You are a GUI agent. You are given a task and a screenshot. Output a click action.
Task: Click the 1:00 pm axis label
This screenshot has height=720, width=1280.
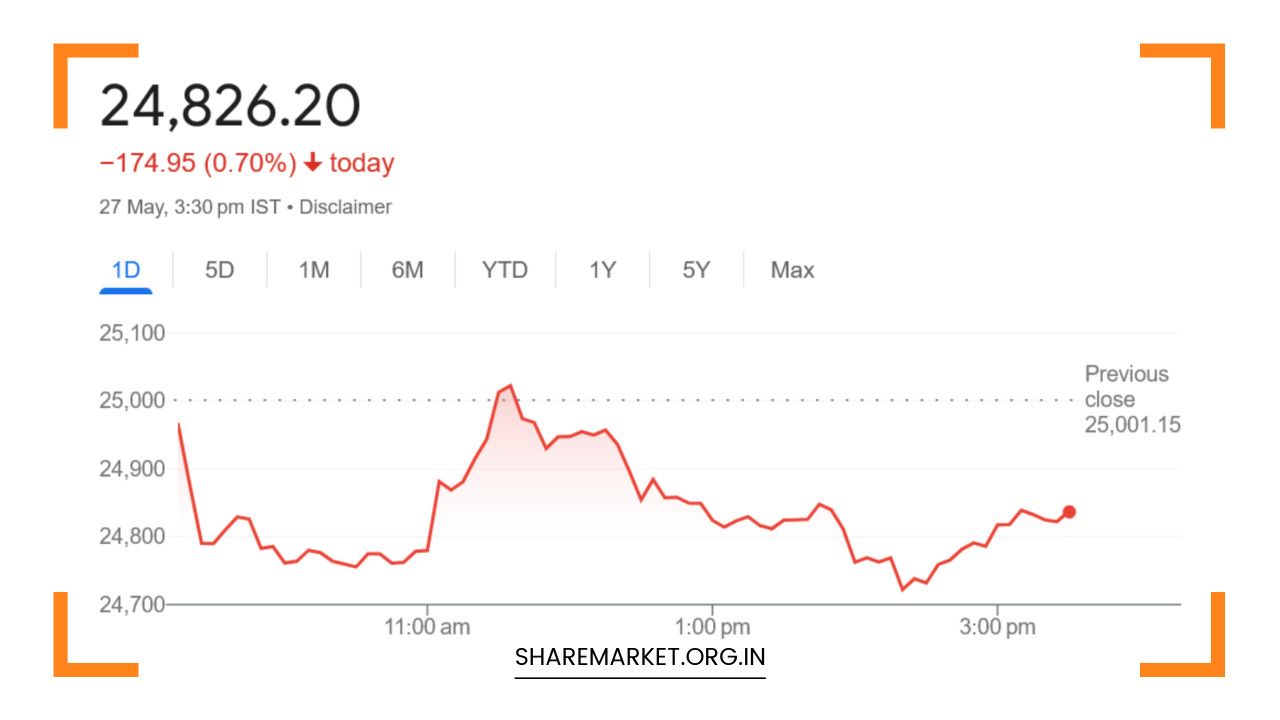(x=712, y=628)
